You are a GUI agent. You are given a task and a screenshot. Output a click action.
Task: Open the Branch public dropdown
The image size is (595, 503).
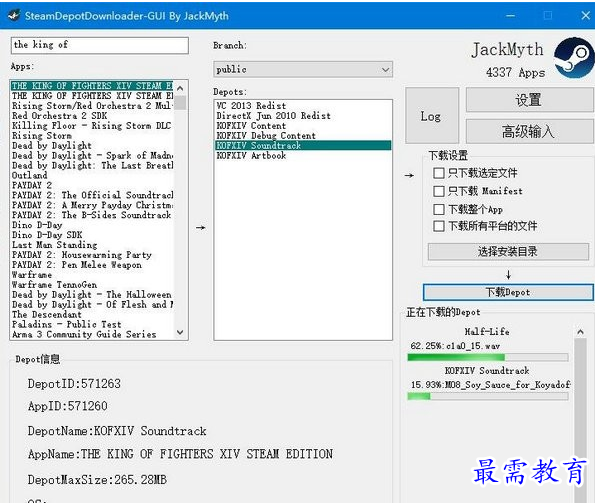303,70
